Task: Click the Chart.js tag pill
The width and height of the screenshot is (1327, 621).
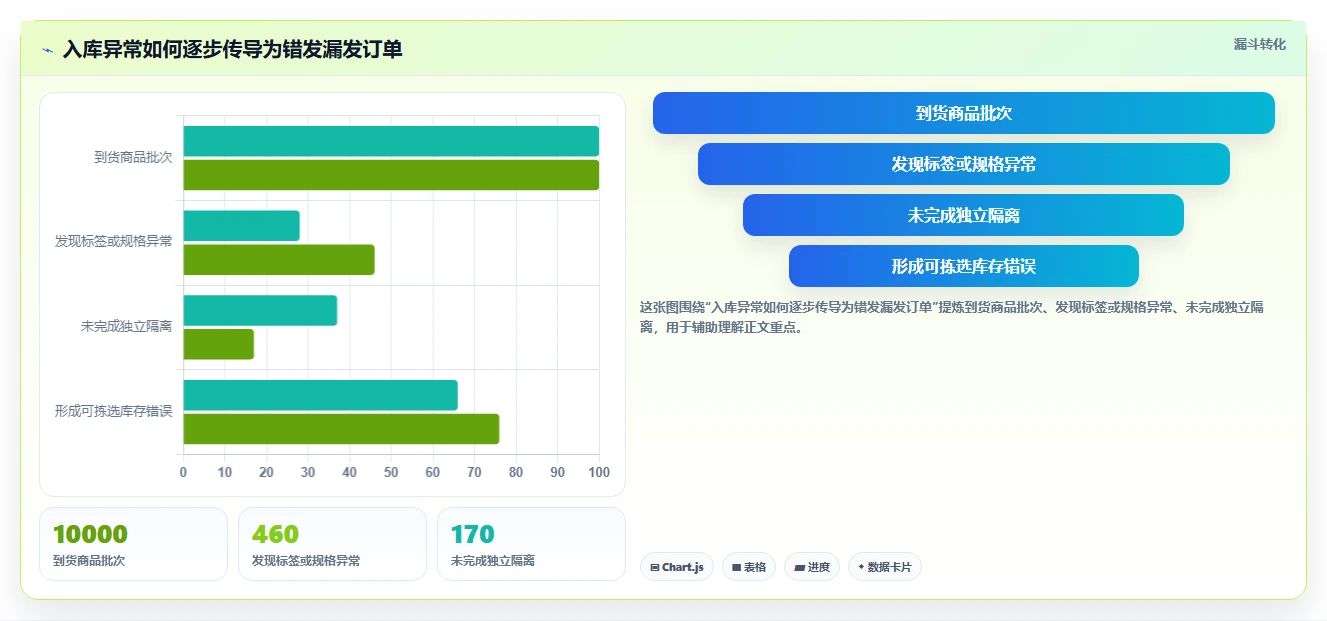Action: (676, 567)
